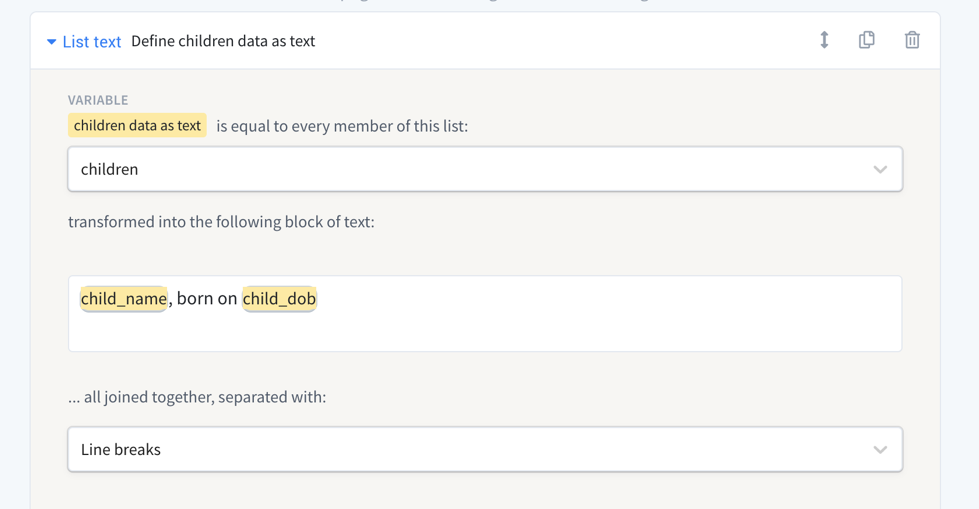979x509 pixels.
Task: Click the List text block type link
Action: [91, 42]
